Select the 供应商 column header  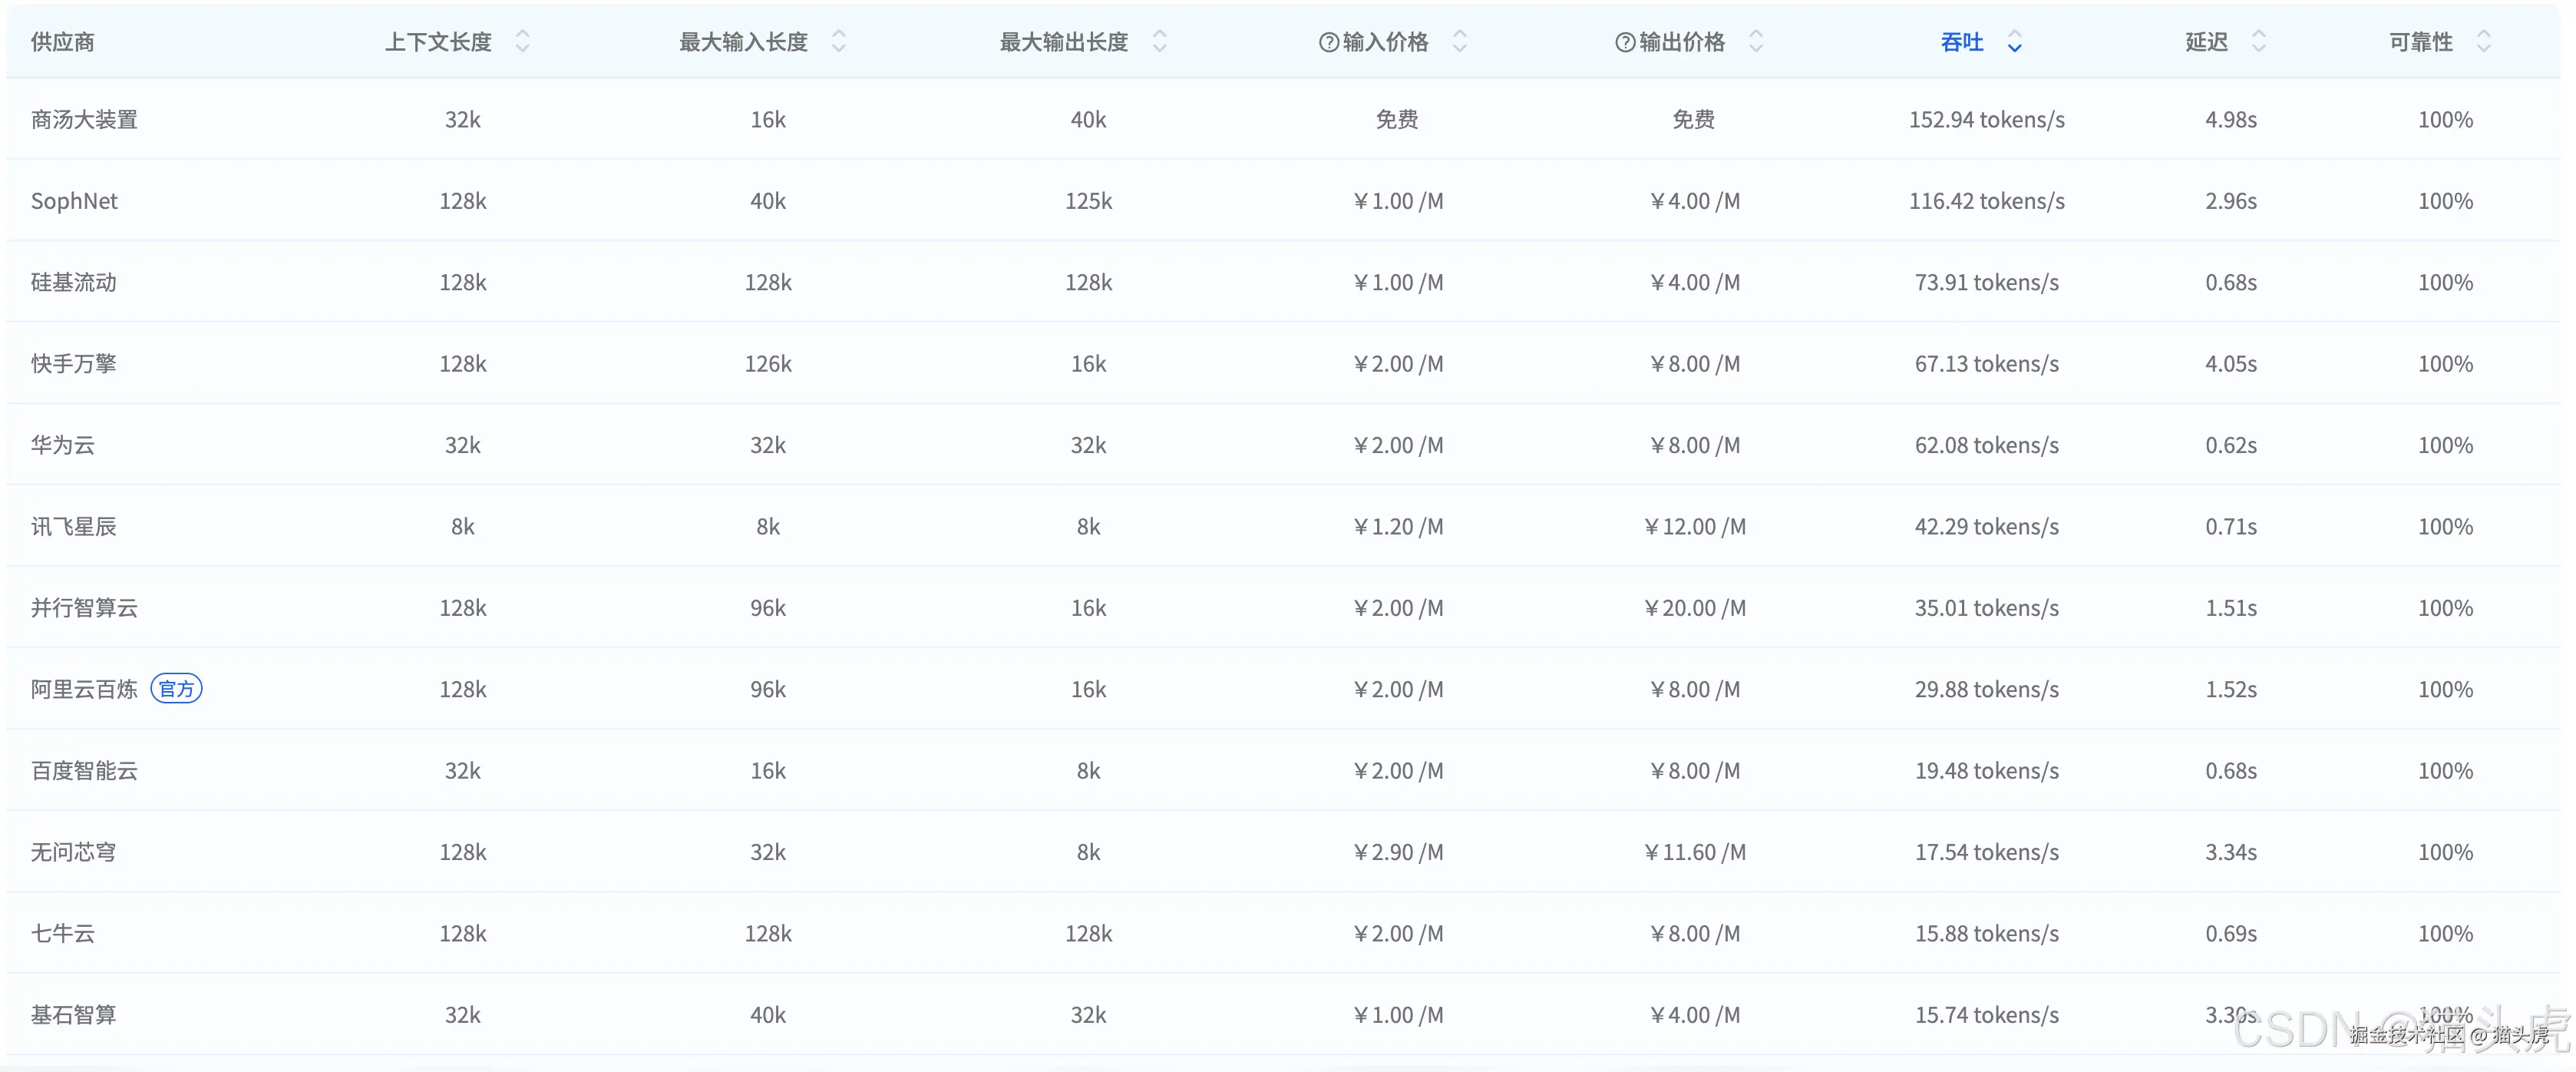pyautogui.click(x=62, y=42)
